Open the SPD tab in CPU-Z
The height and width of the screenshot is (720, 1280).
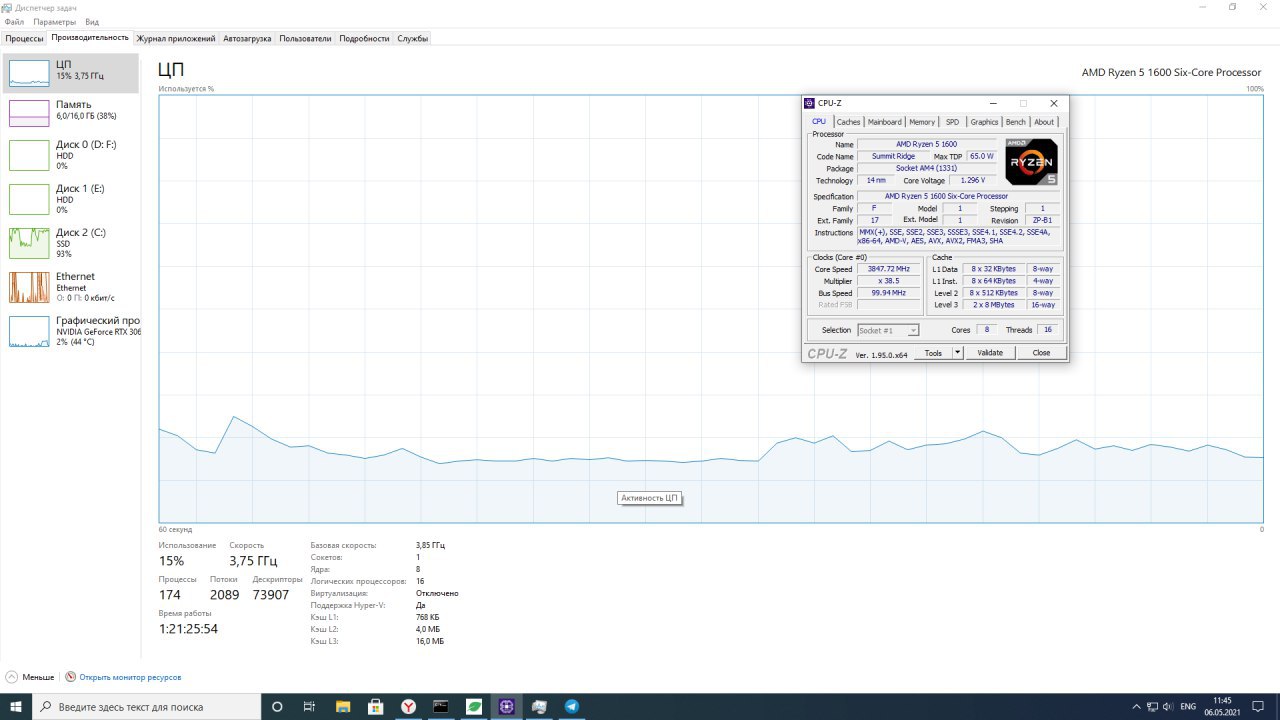[x=952, y=122]
